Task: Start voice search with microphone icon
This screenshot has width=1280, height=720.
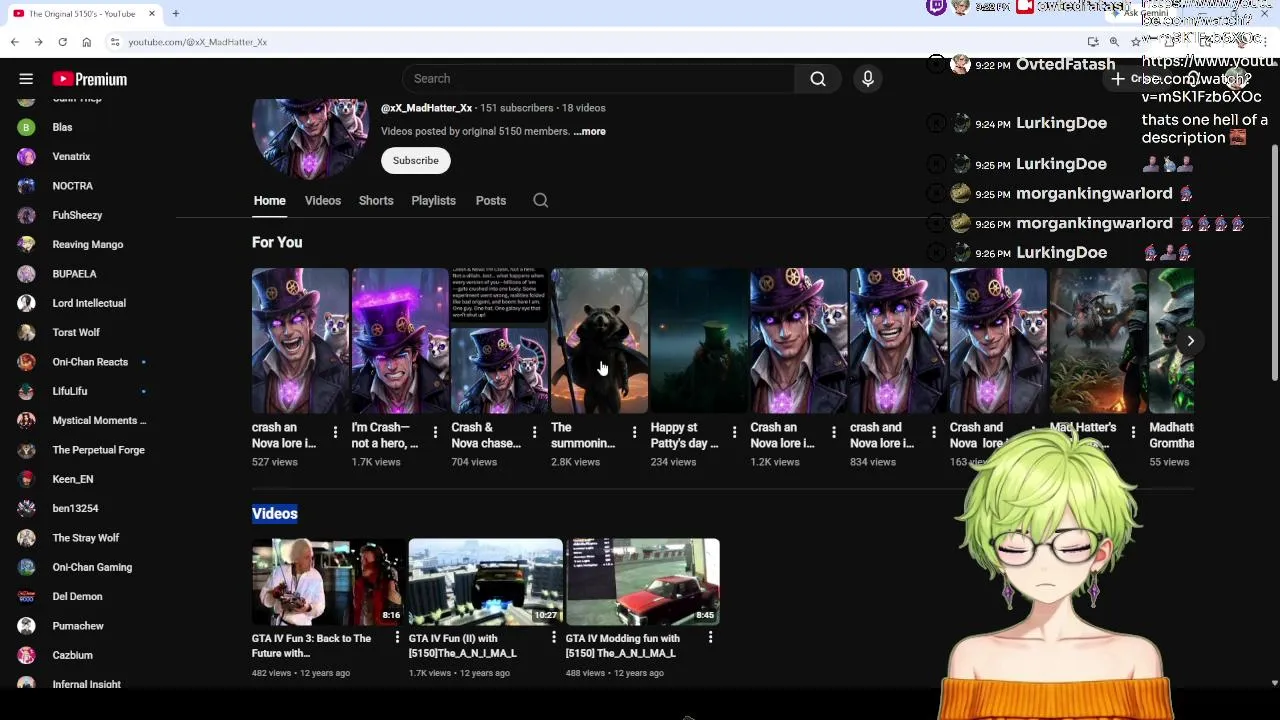Action: pos(867,79)
